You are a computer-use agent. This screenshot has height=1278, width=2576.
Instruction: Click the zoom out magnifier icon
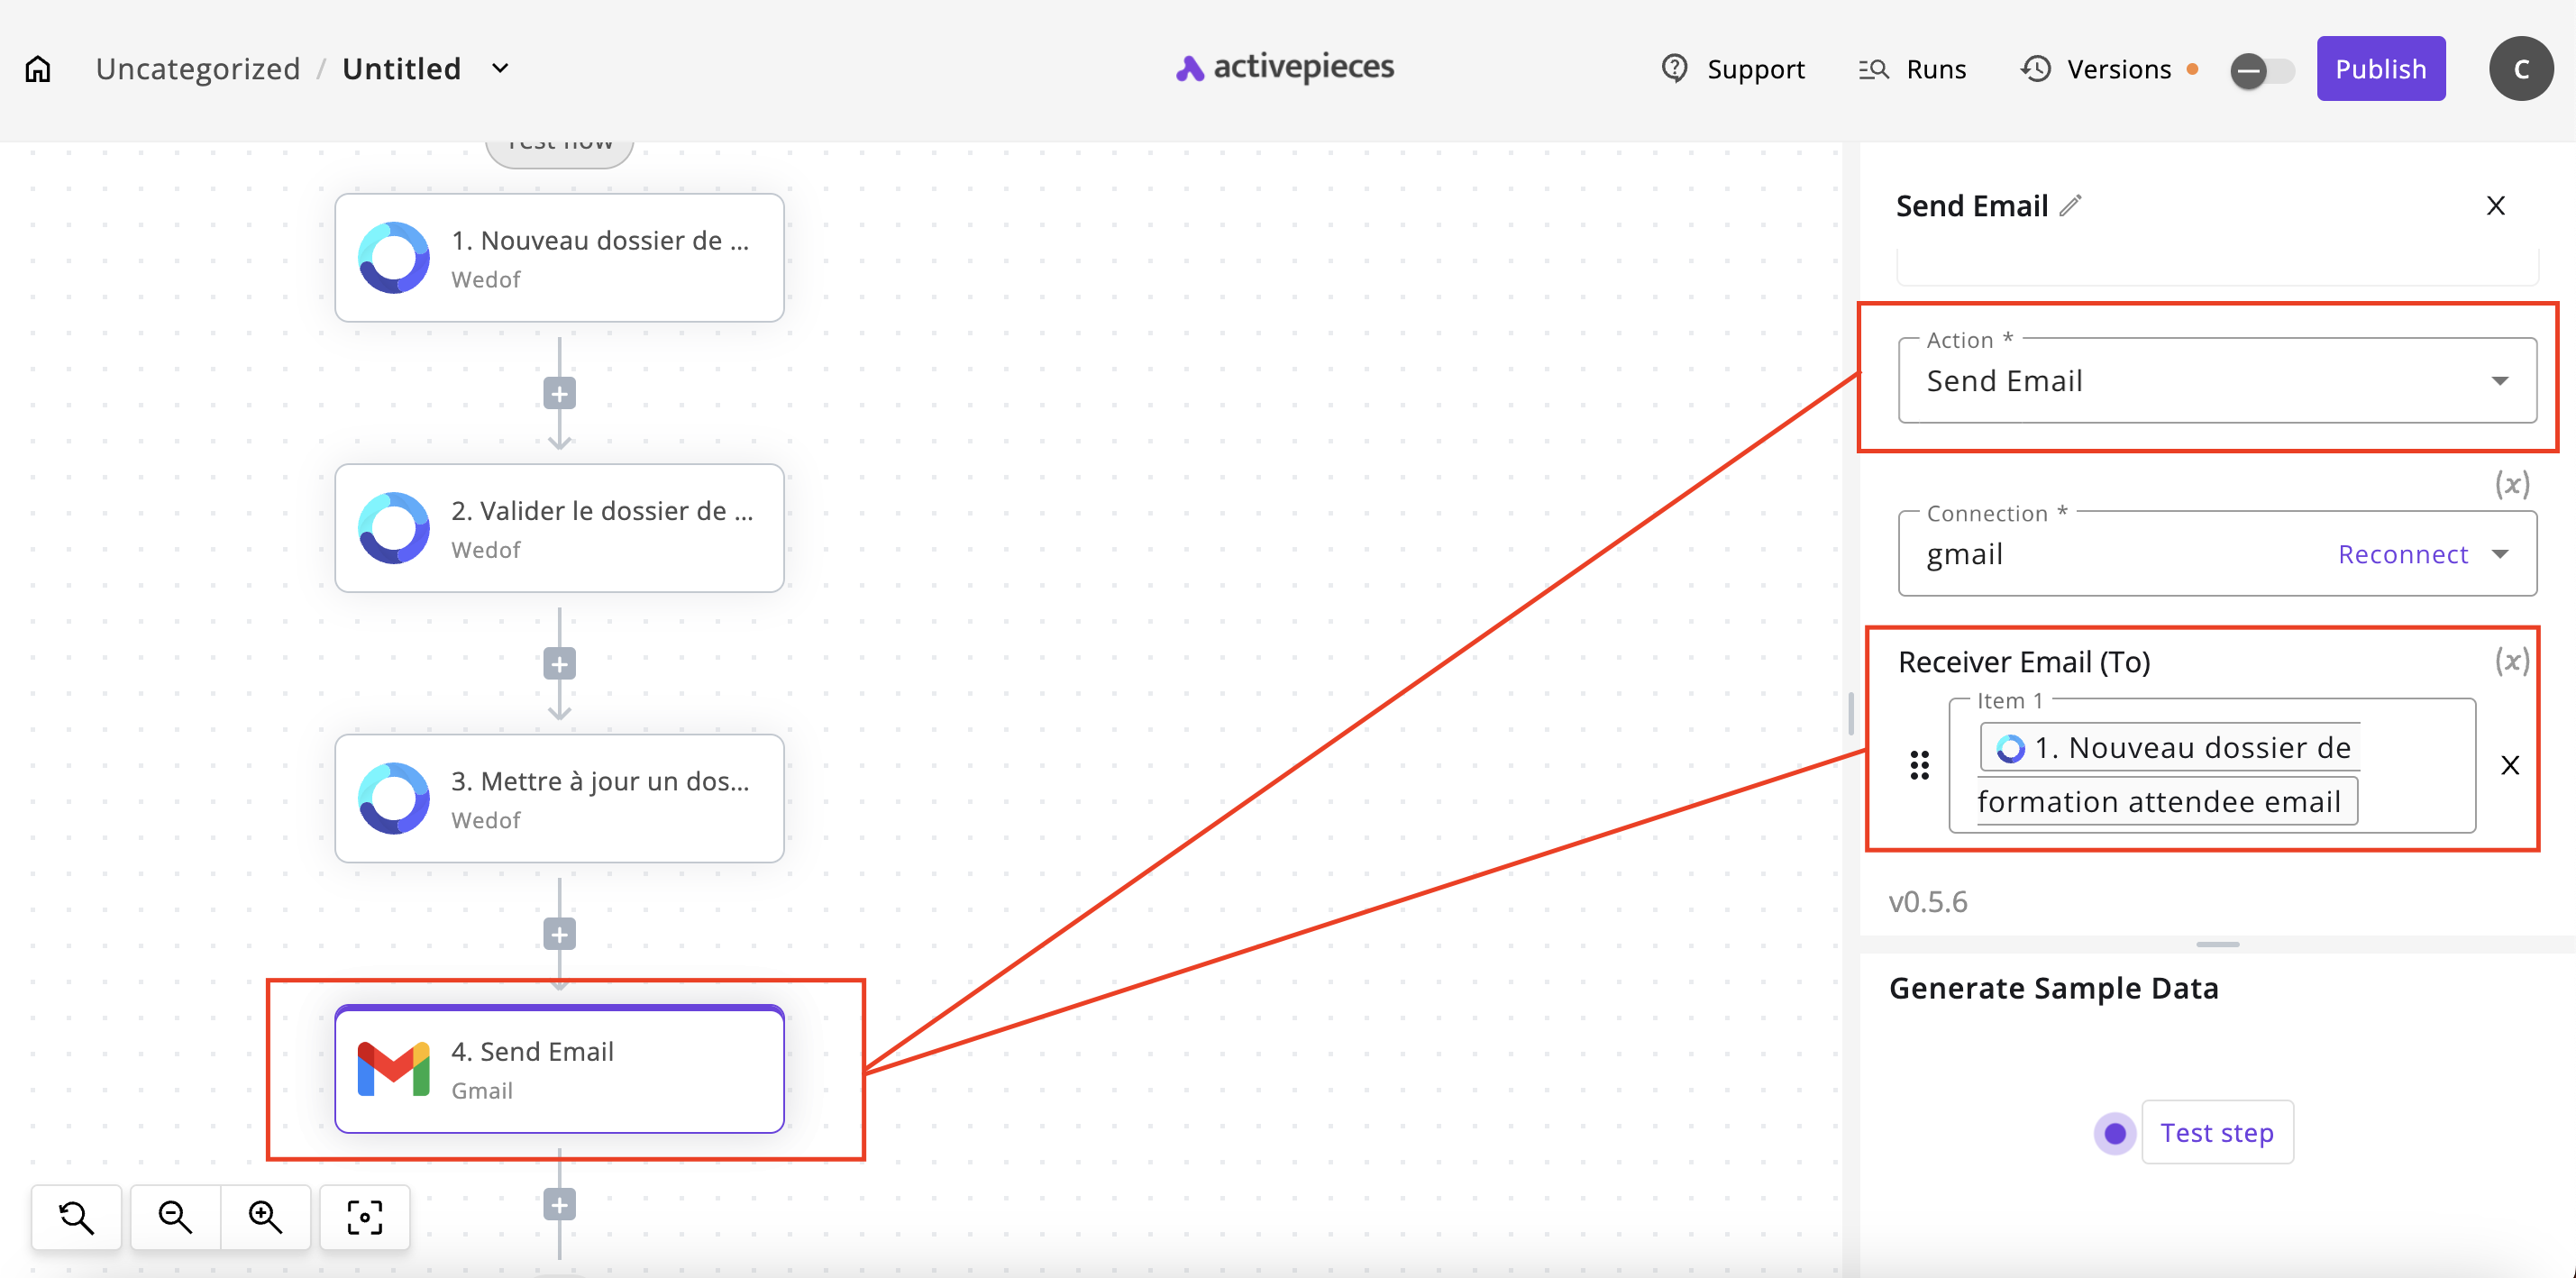coord(175,1217)
